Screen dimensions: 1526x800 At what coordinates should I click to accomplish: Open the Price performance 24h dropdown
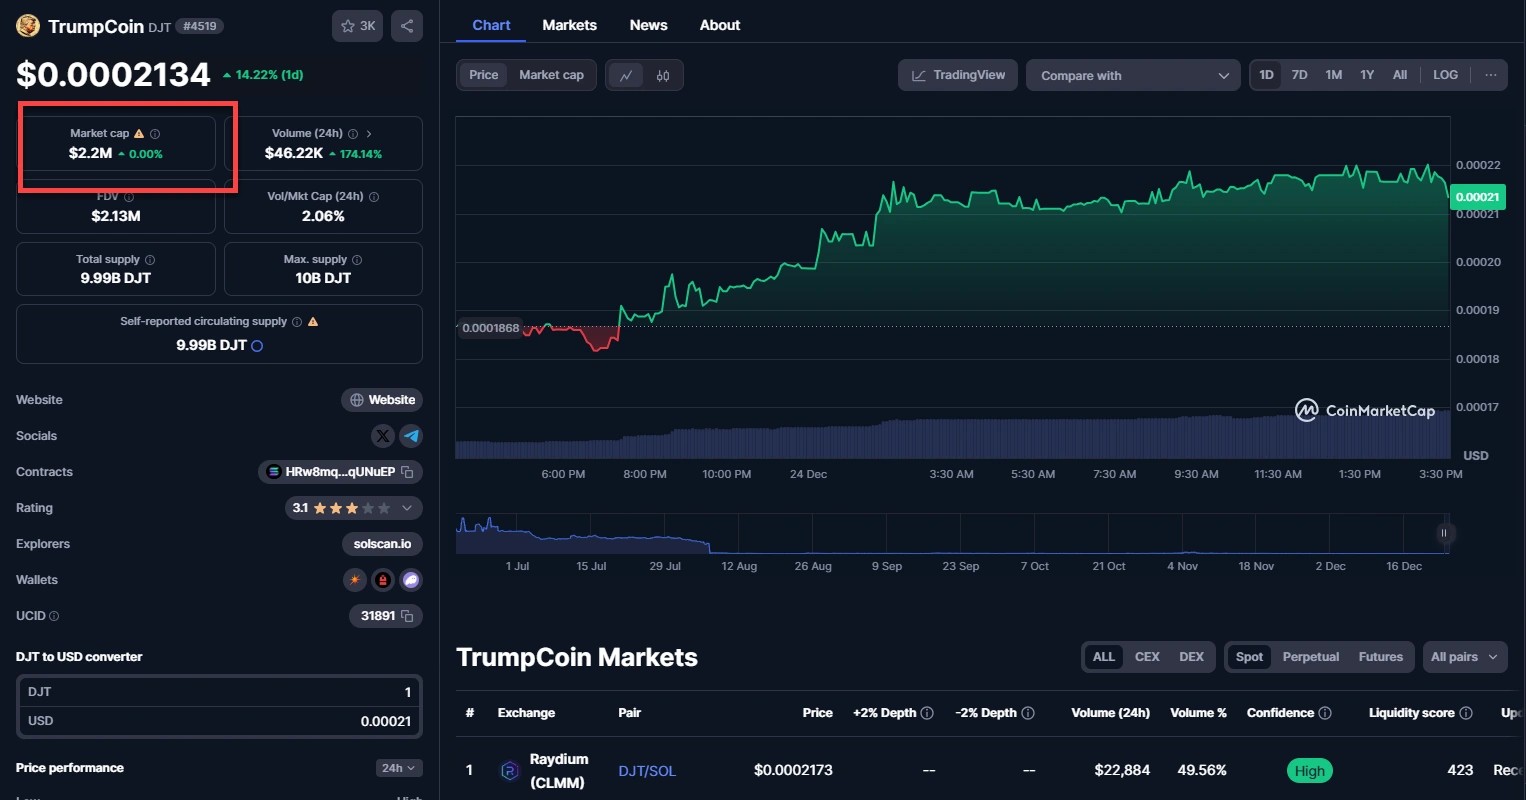[x=399, y=768]
